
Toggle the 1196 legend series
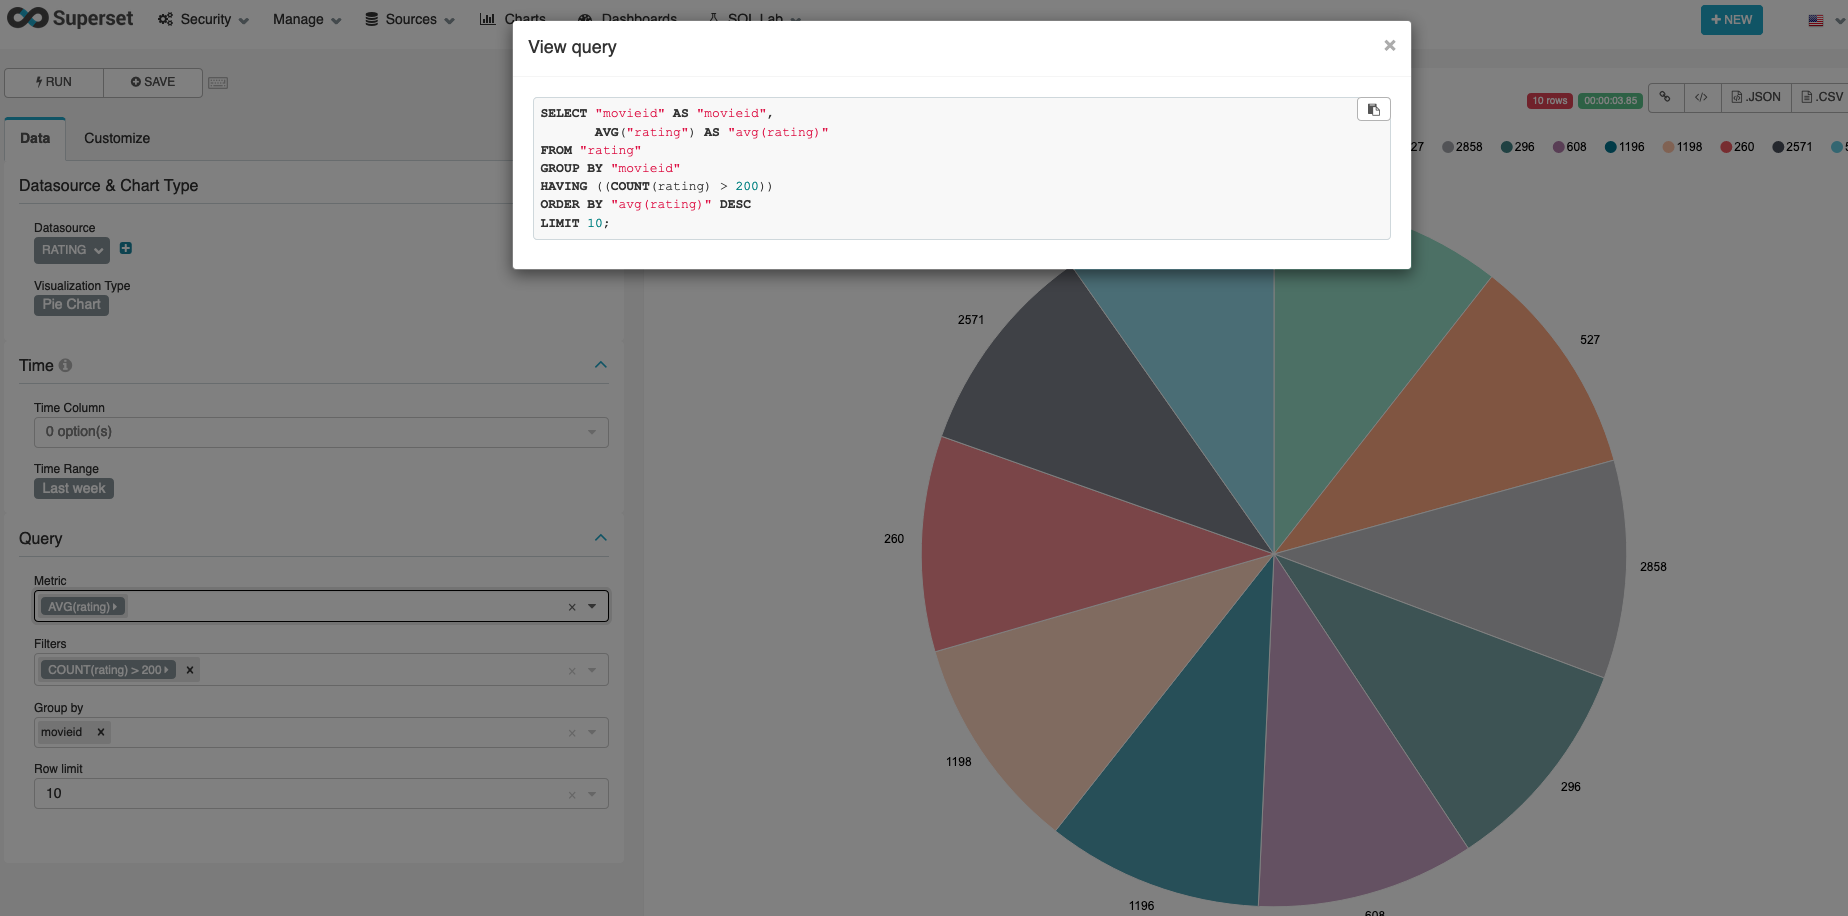click(x=1624, y=147)
